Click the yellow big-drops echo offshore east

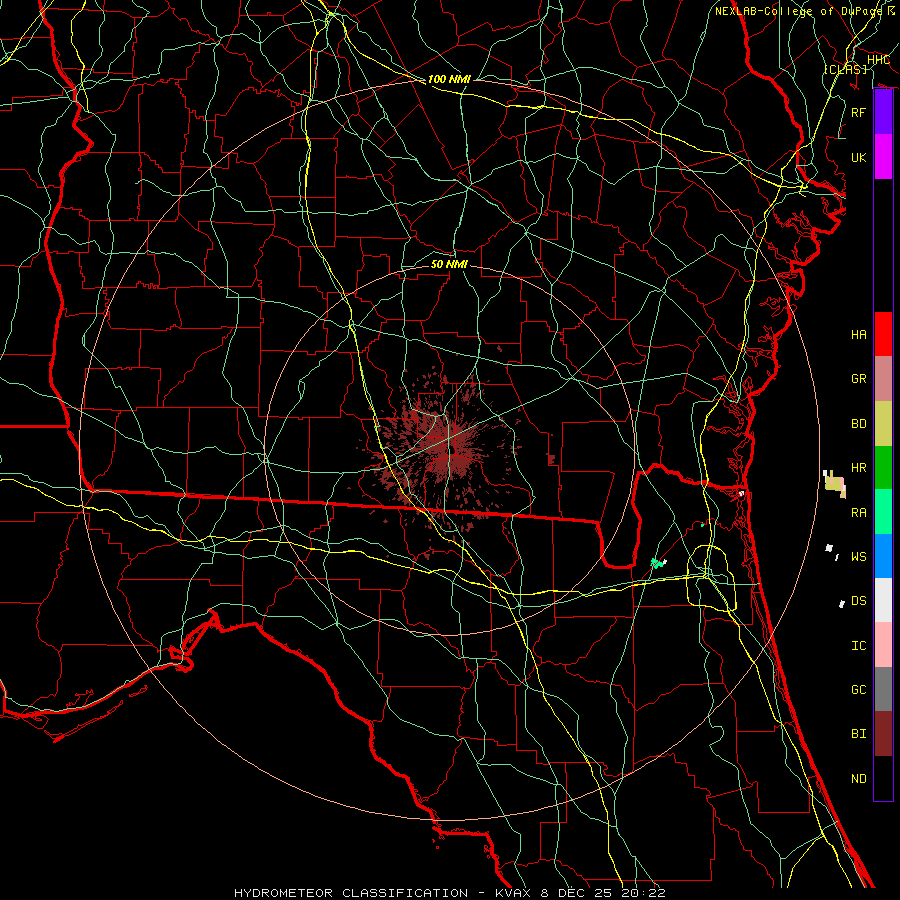(x=834, y=483)
